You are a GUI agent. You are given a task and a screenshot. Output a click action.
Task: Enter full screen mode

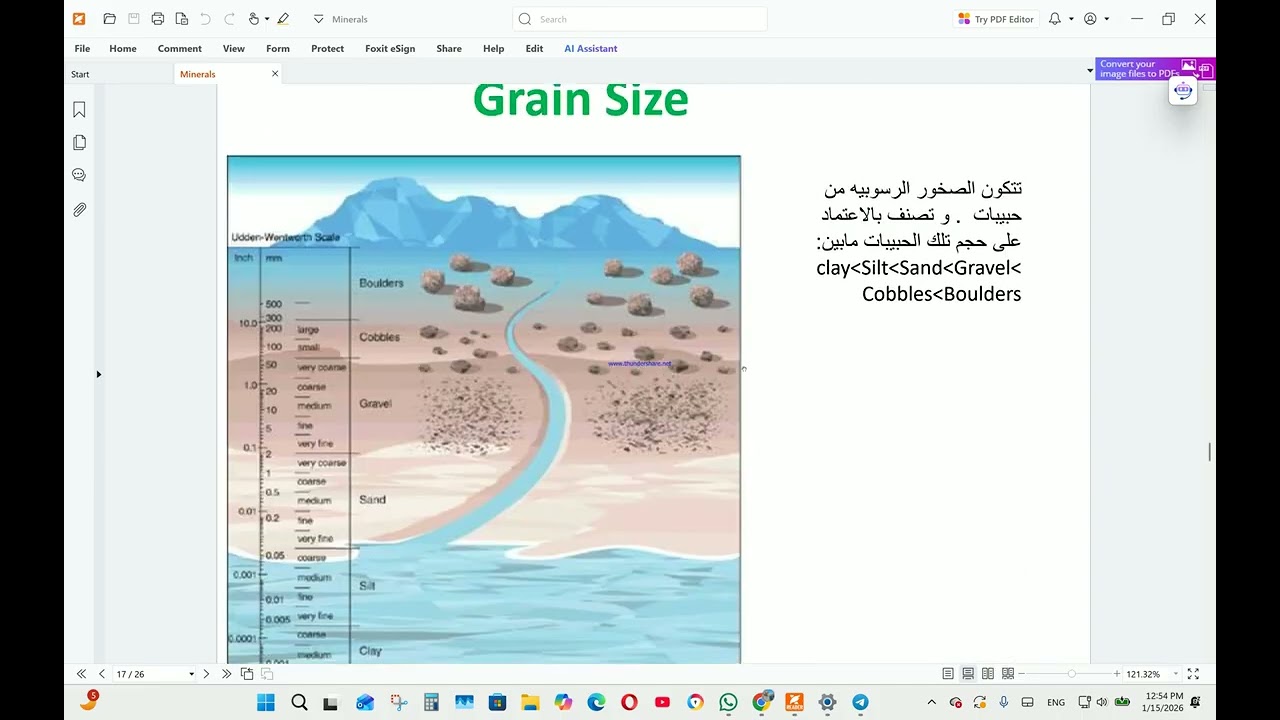pyautogui.click(x=1193, y=674)
